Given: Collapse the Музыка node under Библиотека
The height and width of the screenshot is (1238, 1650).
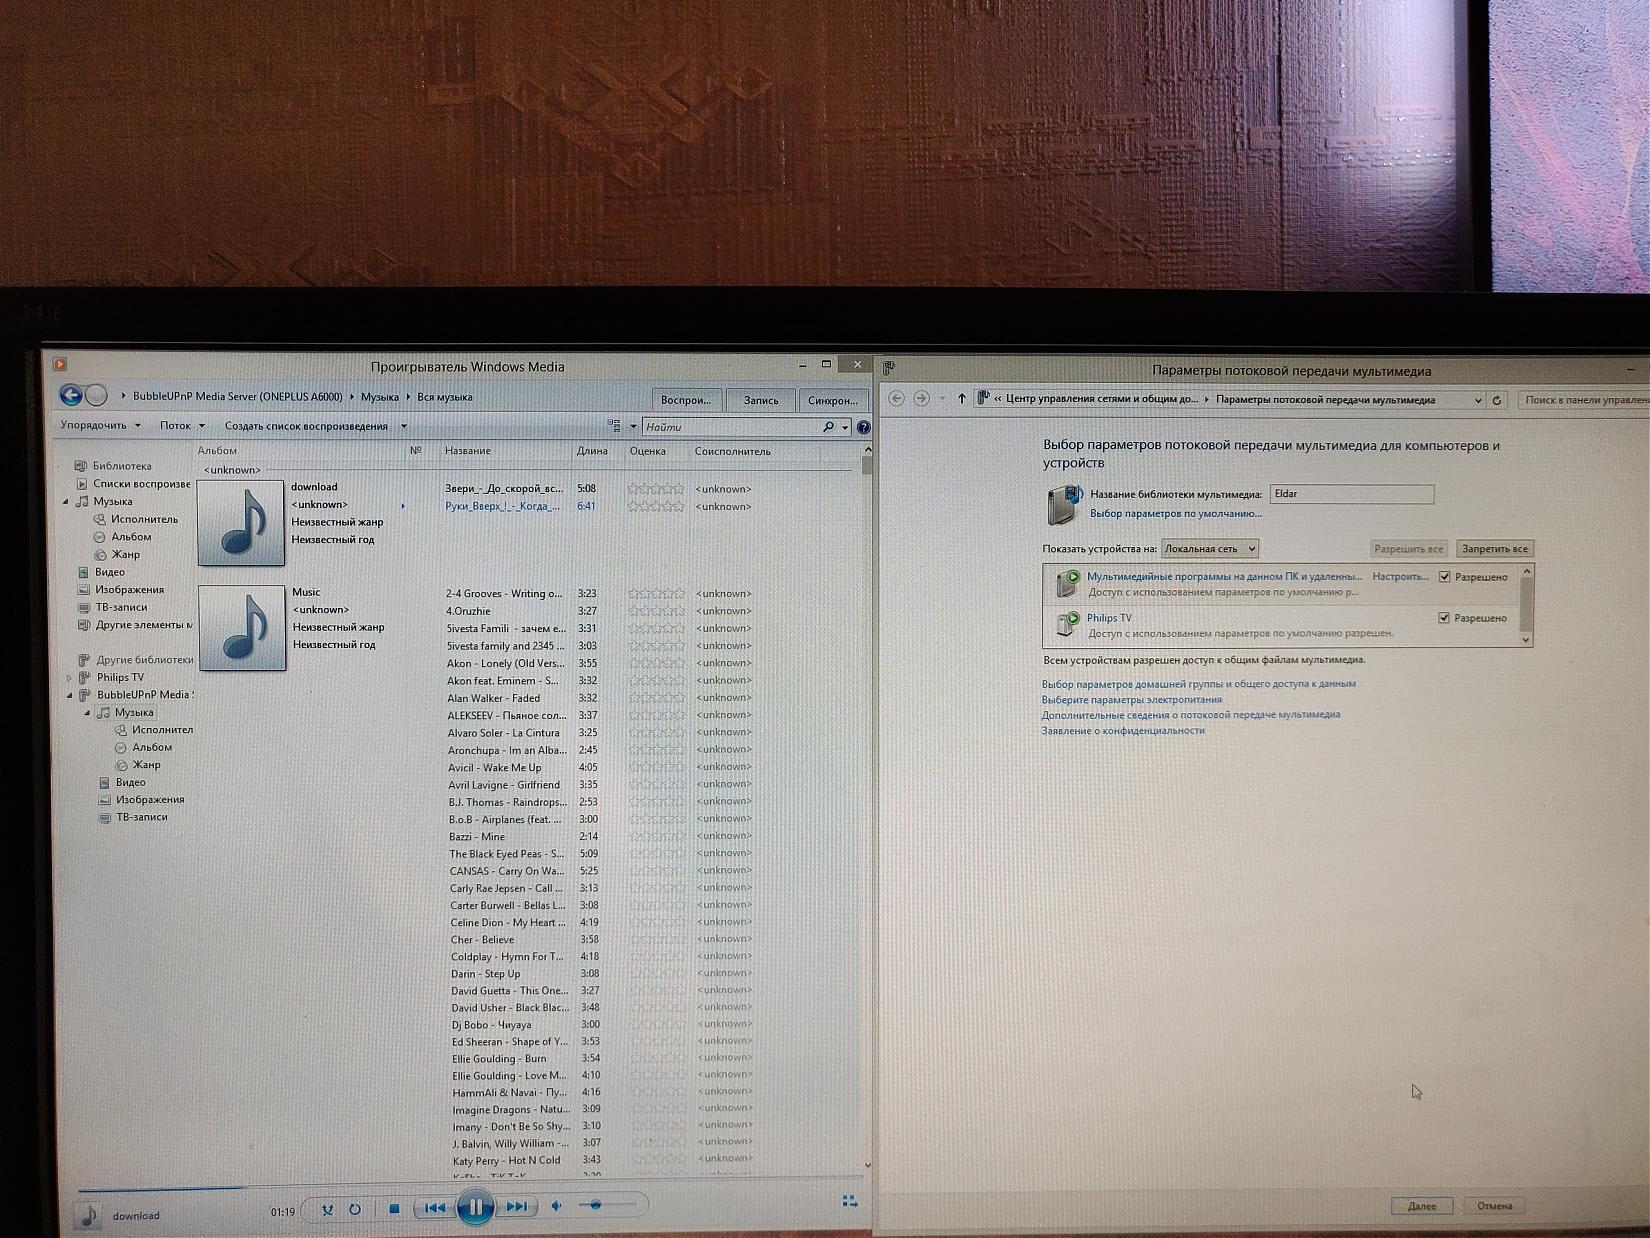Looking at the screenshot, I should pyautogui.click(x=66, y=502).
